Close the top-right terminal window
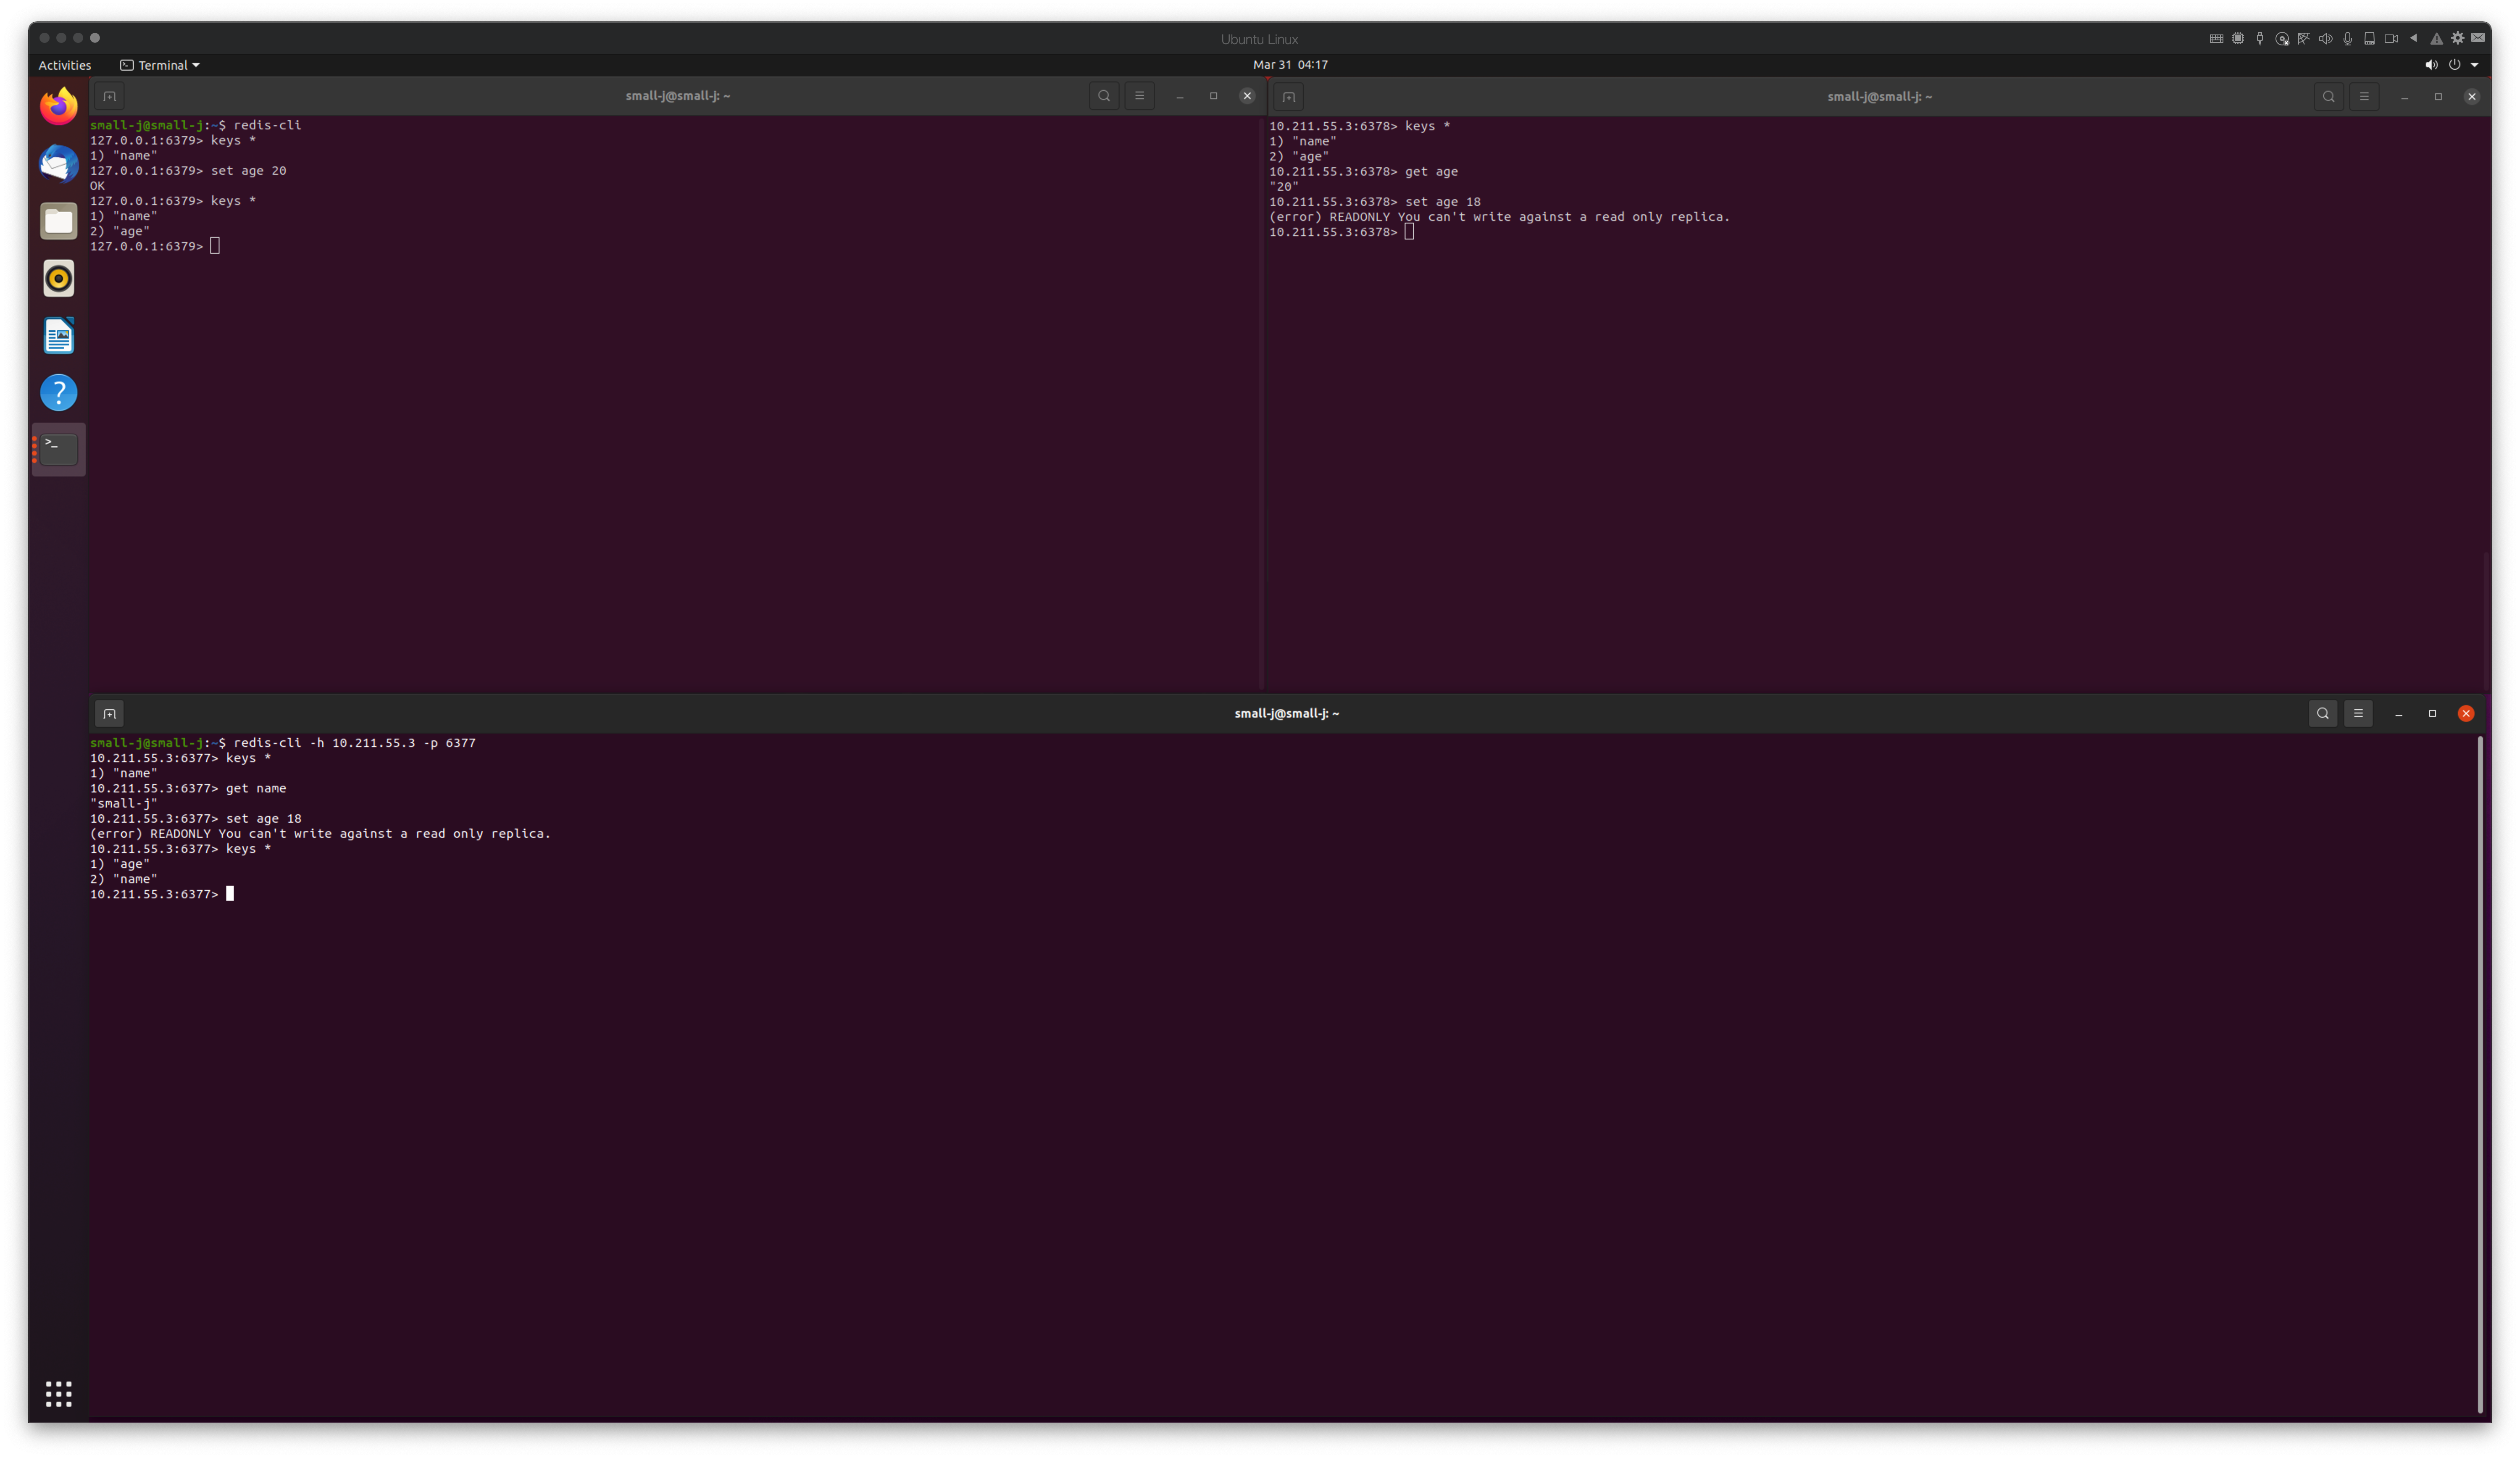The width and height of the screenshot is (2520, 1458). (2472, 97)
